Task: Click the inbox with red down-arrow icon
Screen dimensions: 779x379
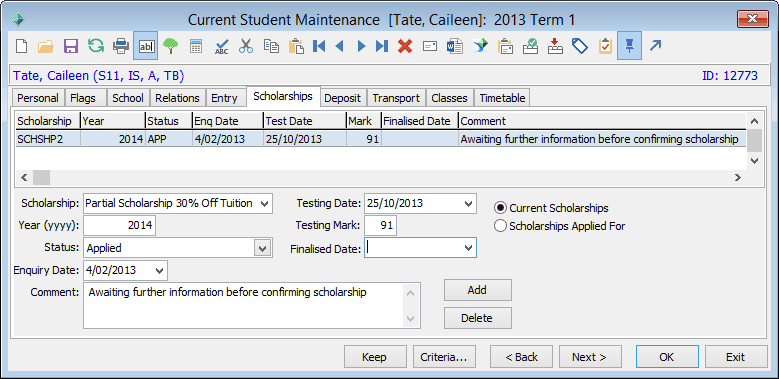Action: pos(555,46)
